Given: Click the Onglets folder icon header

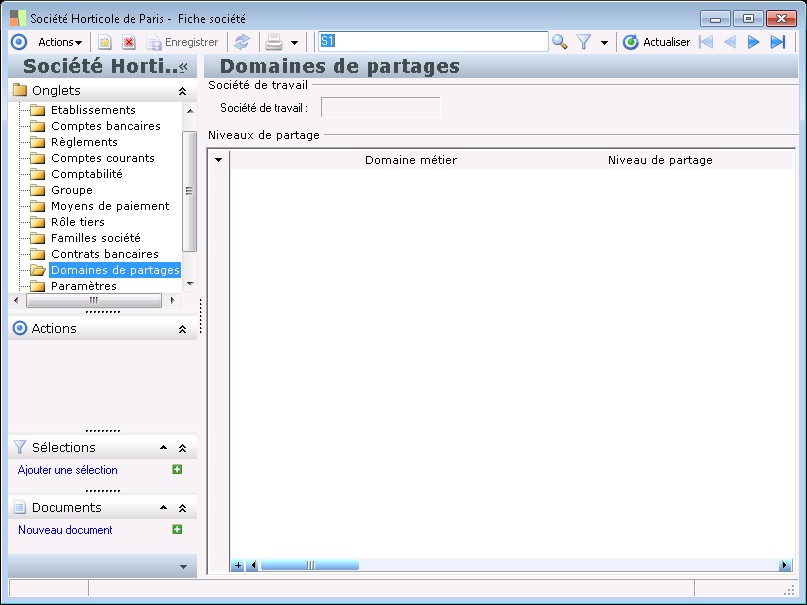Looking at the screenshot, I should [20, 90].
